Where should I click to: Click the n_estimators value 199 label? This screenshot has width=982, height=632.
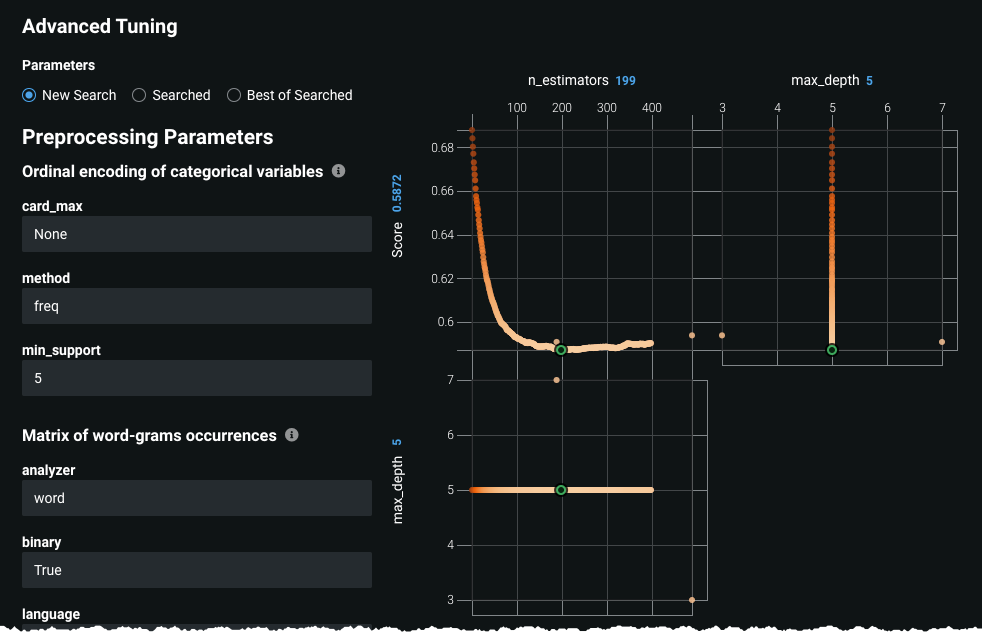click(x=627, y=80)
